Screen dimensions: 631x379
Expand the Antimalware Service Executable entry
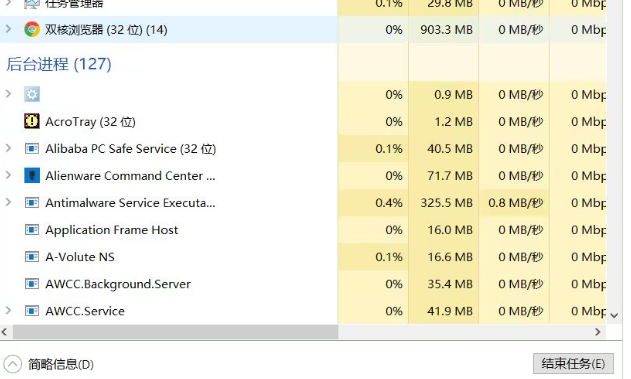coord(8,202)
